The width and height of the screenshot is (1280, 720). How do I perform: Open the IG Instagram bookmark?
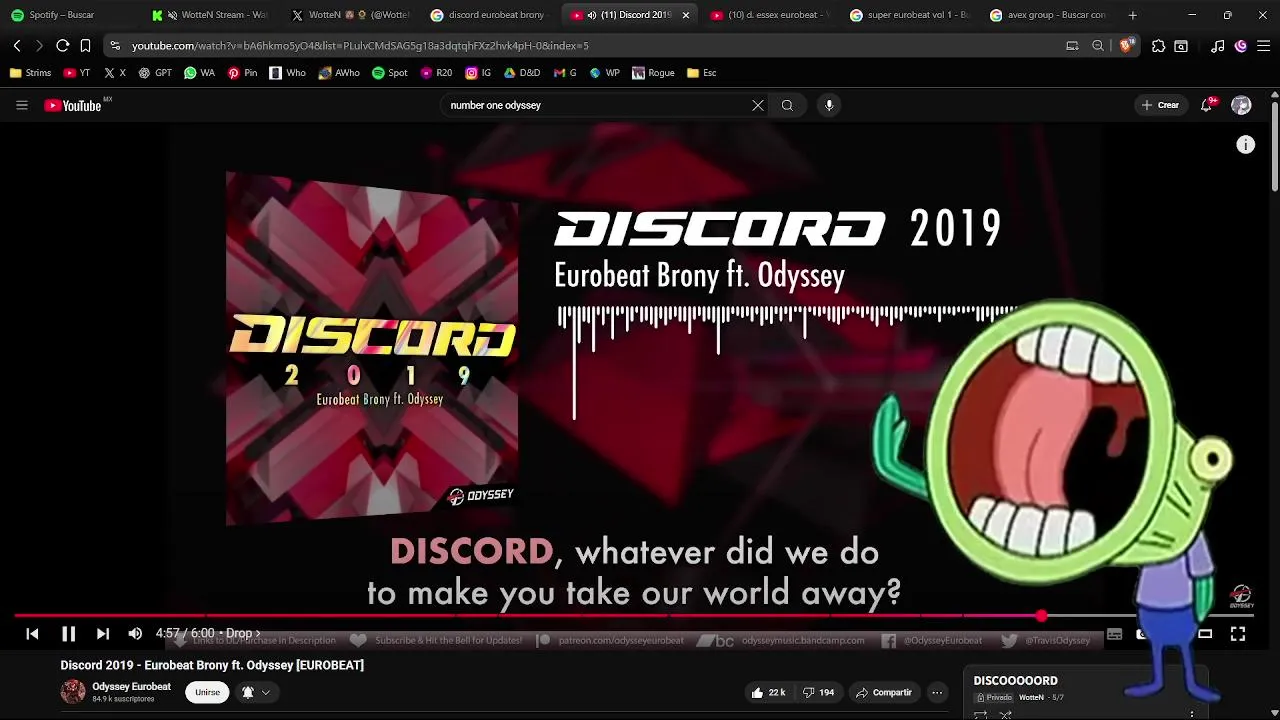click(x=478, y=73)
